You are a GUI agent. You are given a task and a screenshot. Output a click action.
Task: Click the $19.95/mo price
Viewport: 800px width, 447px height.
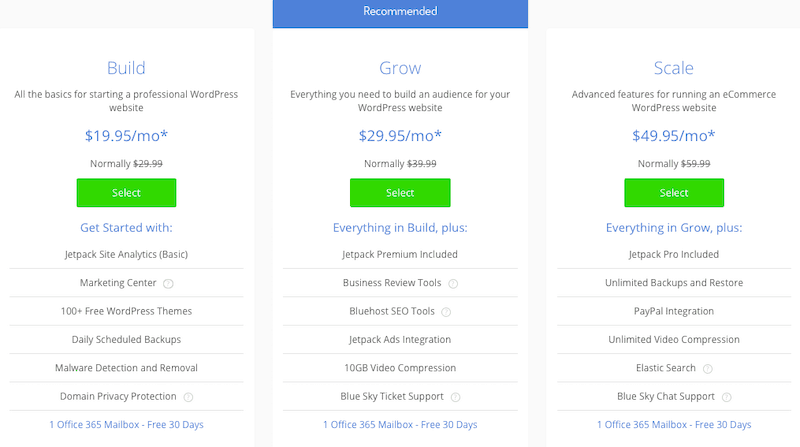[126, 136]
